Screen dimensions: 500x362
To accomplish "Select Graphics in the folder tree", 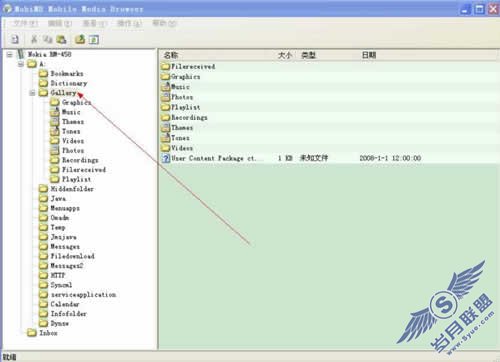I will click(76, 102).
